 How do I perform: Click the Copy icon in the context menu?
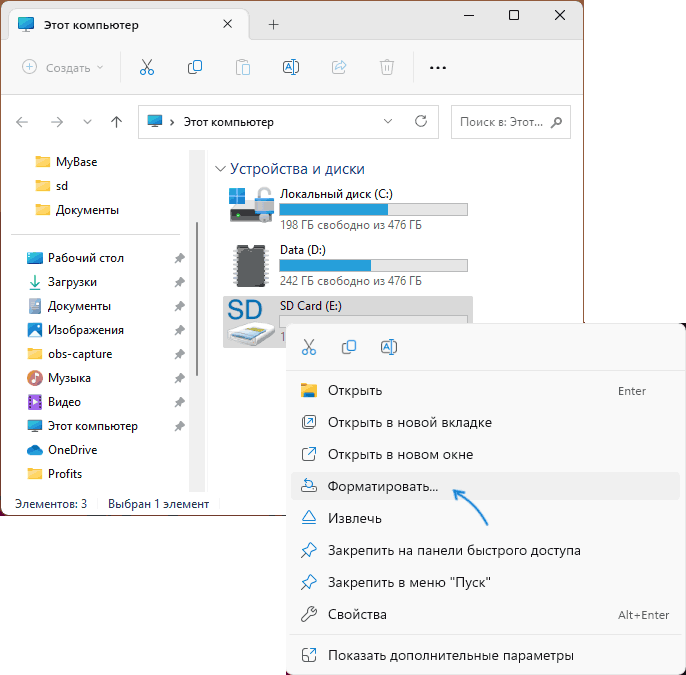click(349, 347)
